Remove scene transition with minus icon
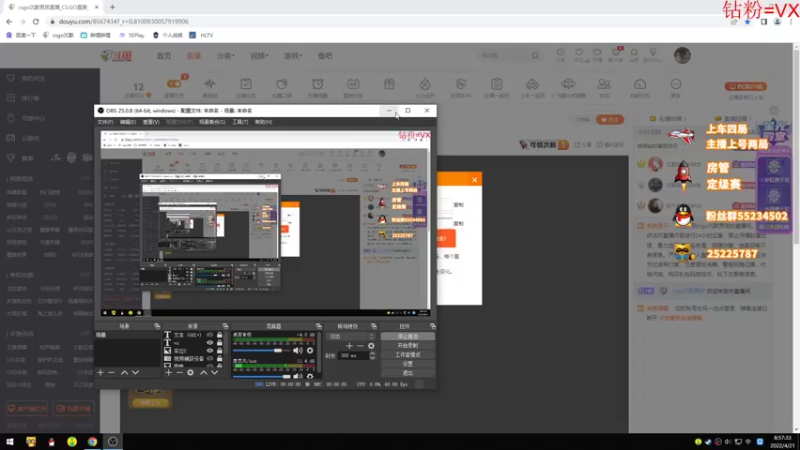 point(360,346)
